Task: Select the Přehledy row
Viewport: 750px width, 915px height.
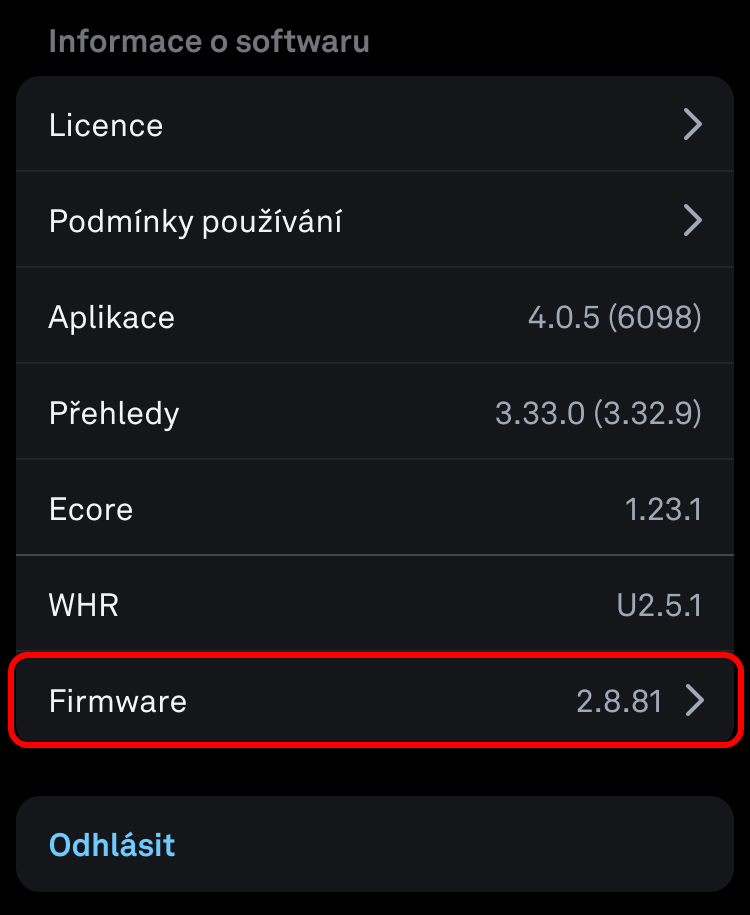Action: point(375,411)
